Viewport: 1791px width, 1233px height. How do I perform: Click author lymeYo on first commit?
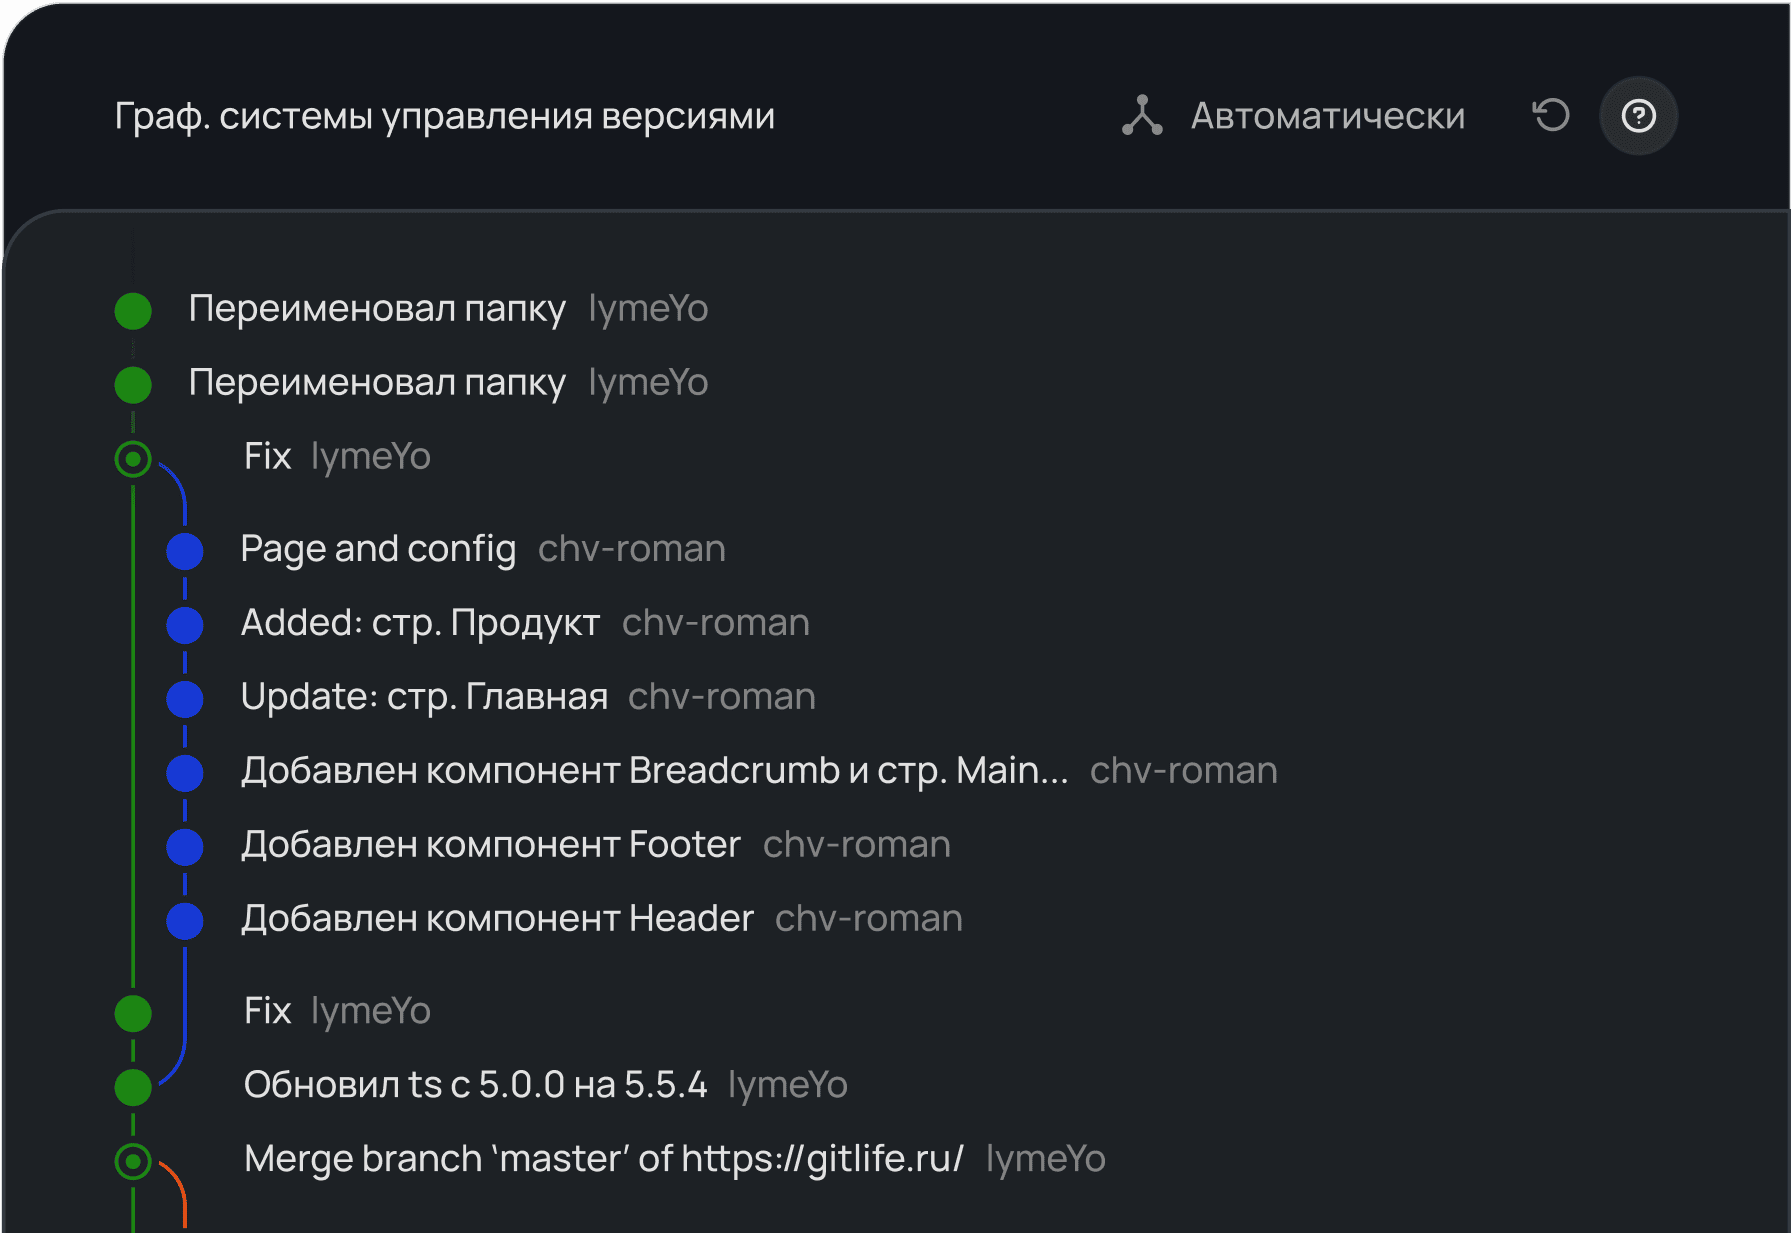click(x=648, y=309)
